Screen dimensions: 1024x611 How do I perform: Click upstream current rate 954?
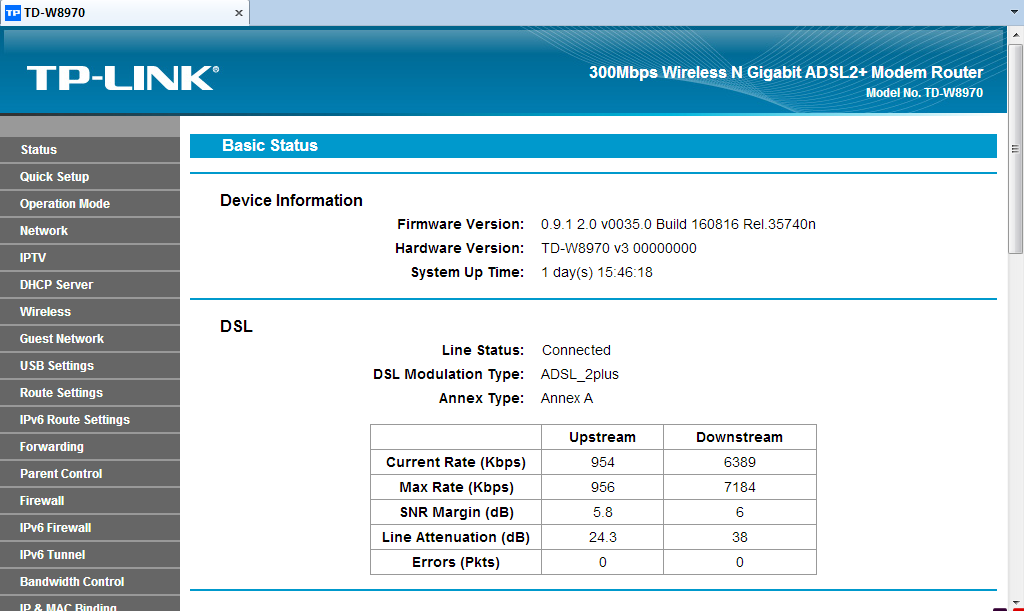[602, 462]
